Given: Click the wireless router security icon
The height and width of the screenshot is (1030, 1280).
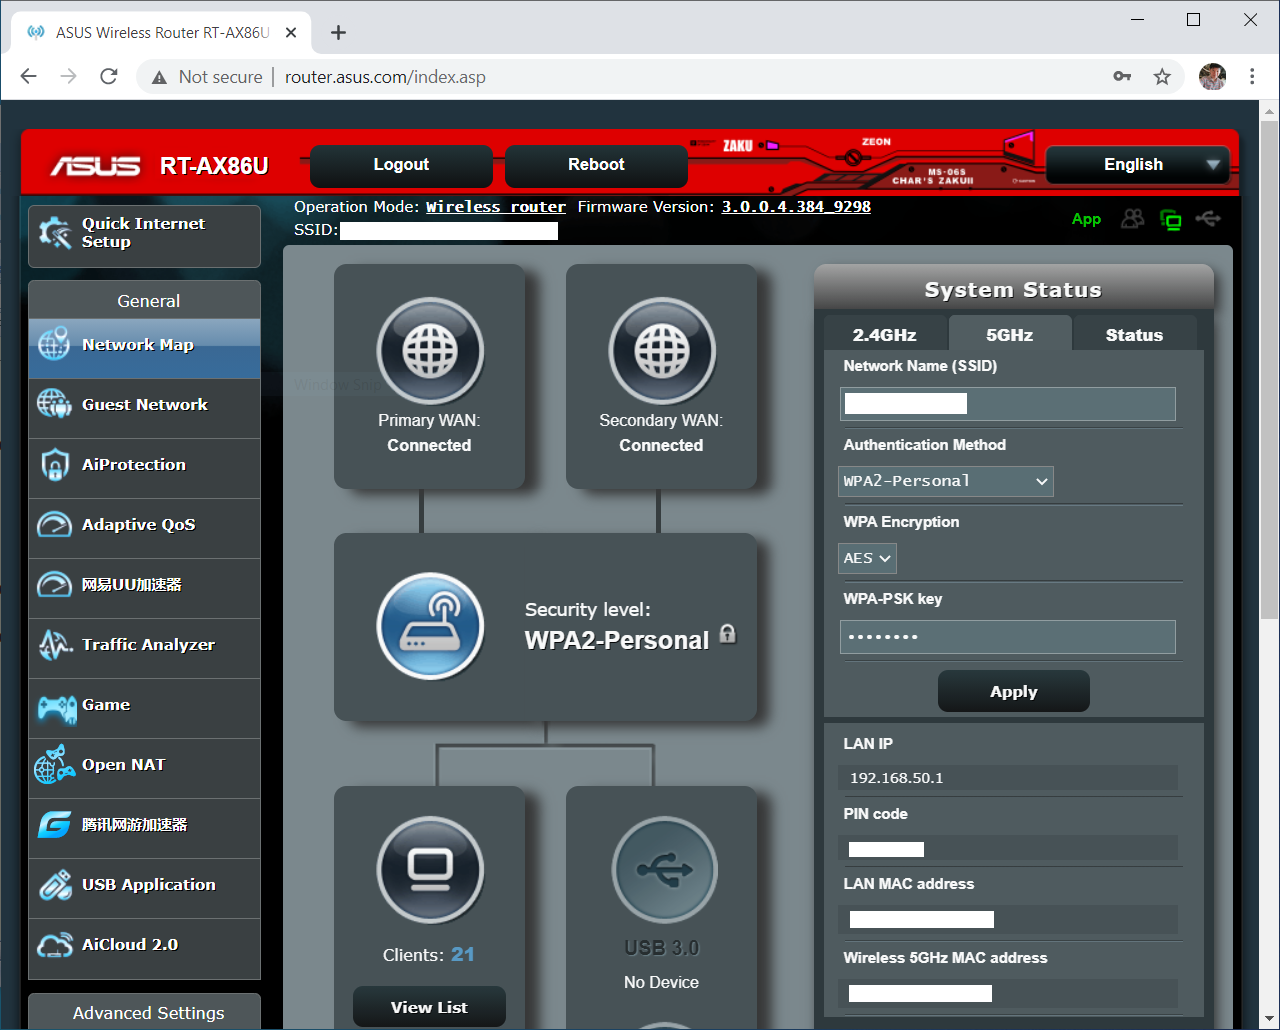Looking at the screenshot, I should (430, 626).
